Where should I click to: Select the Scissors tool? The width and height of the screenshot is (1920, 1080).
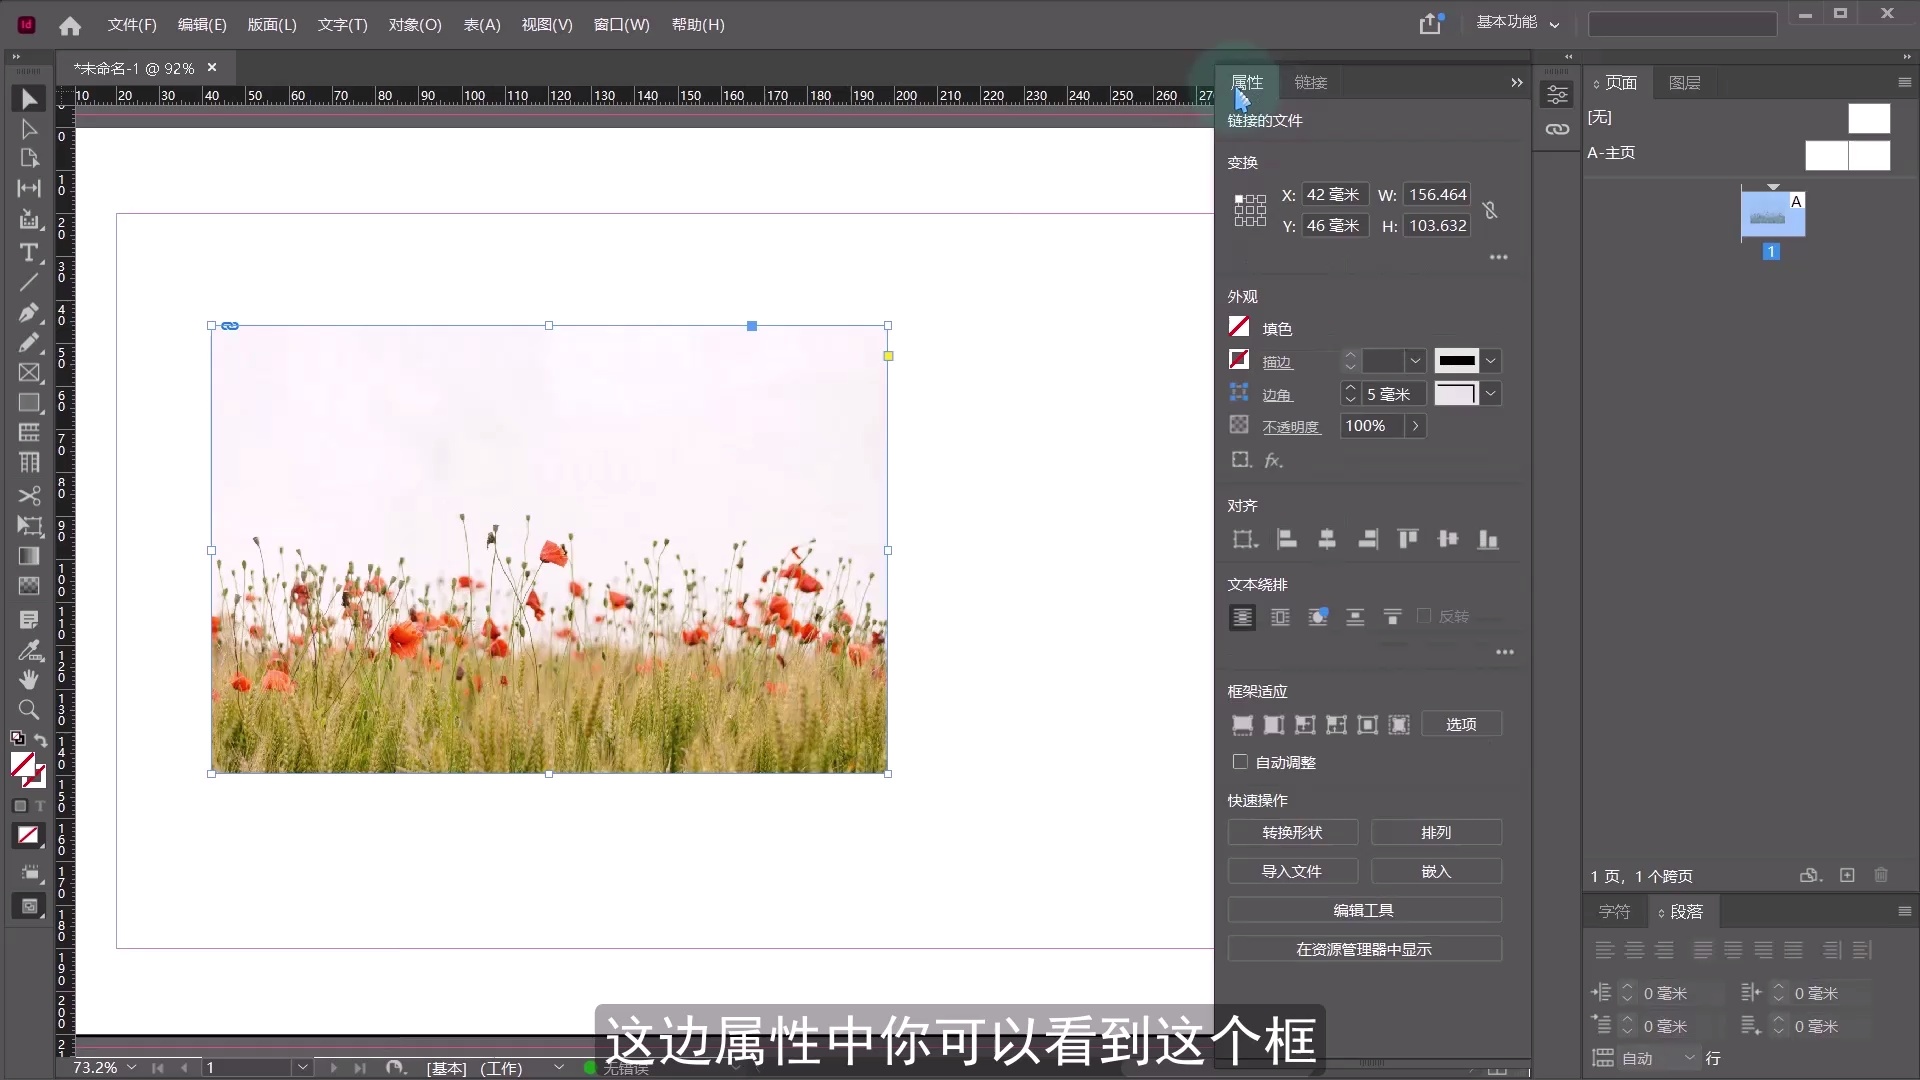click(29, 496)
